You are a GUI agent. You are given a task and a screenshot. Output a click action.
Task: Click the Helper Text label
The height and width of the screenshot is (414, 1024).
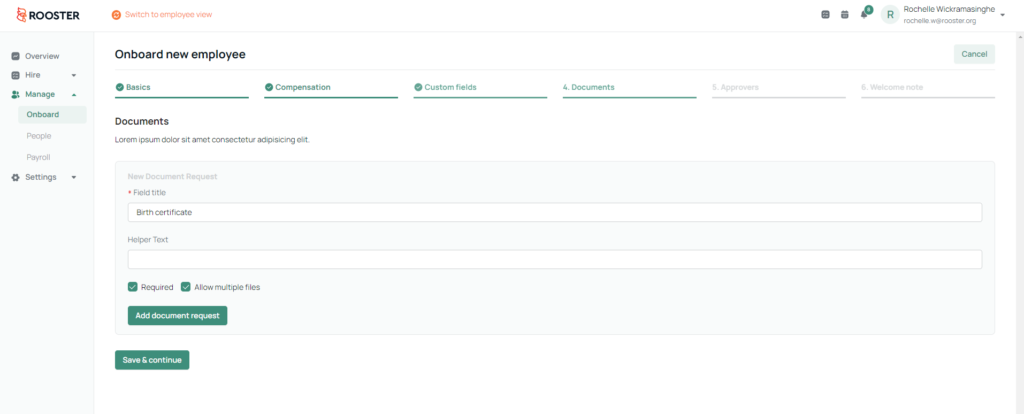148,240
